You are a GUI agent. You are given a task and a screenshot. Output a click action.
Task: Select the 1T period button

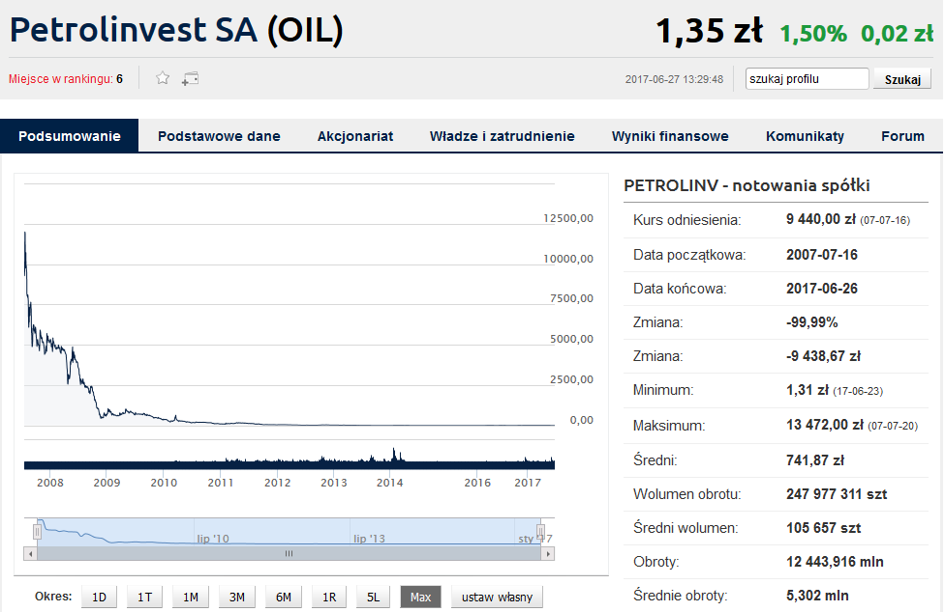click(145, 597)
